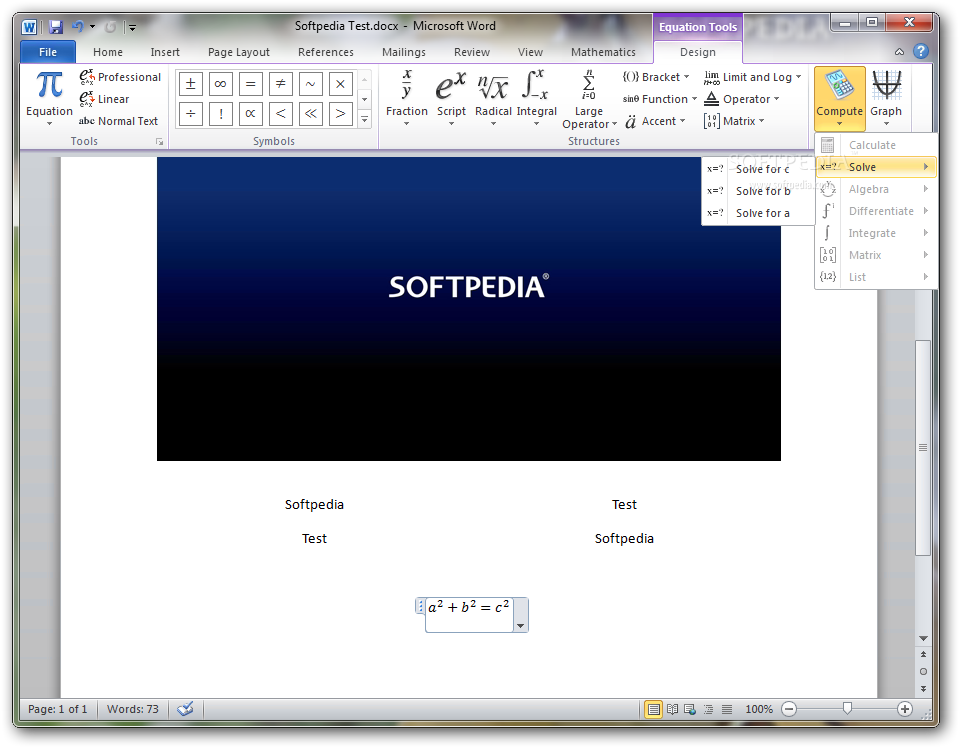Insert the equals symbol

click(x=250, y=84)
